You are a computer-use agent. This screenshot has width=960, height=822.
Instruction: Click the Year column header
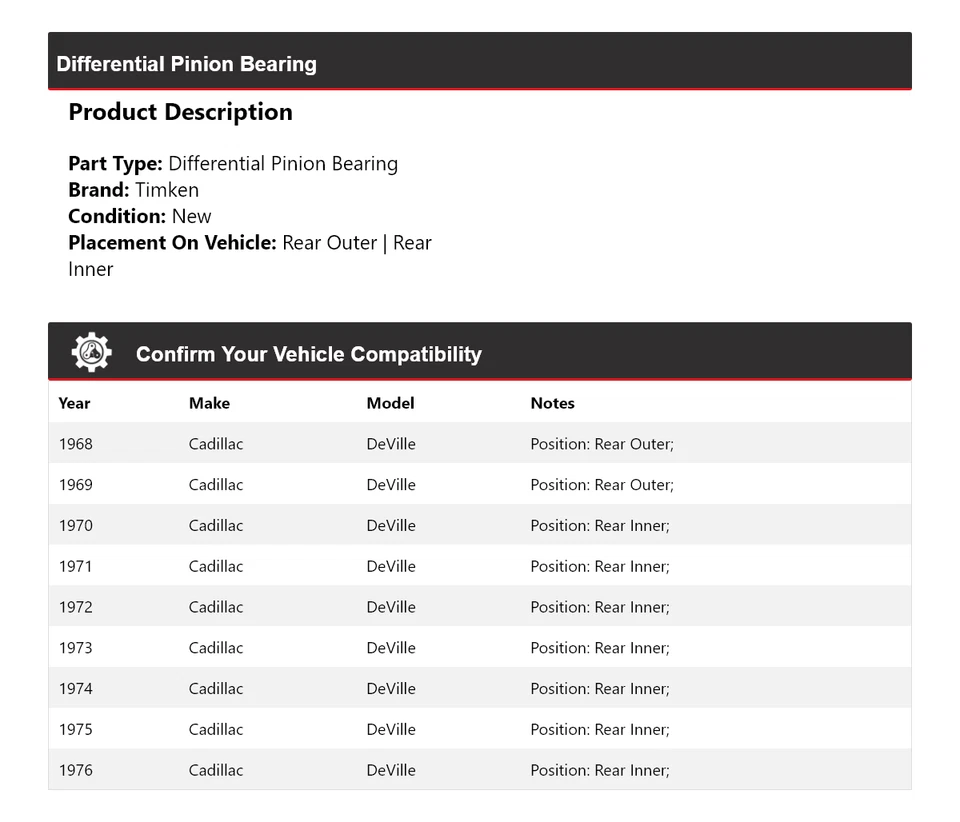74,403
